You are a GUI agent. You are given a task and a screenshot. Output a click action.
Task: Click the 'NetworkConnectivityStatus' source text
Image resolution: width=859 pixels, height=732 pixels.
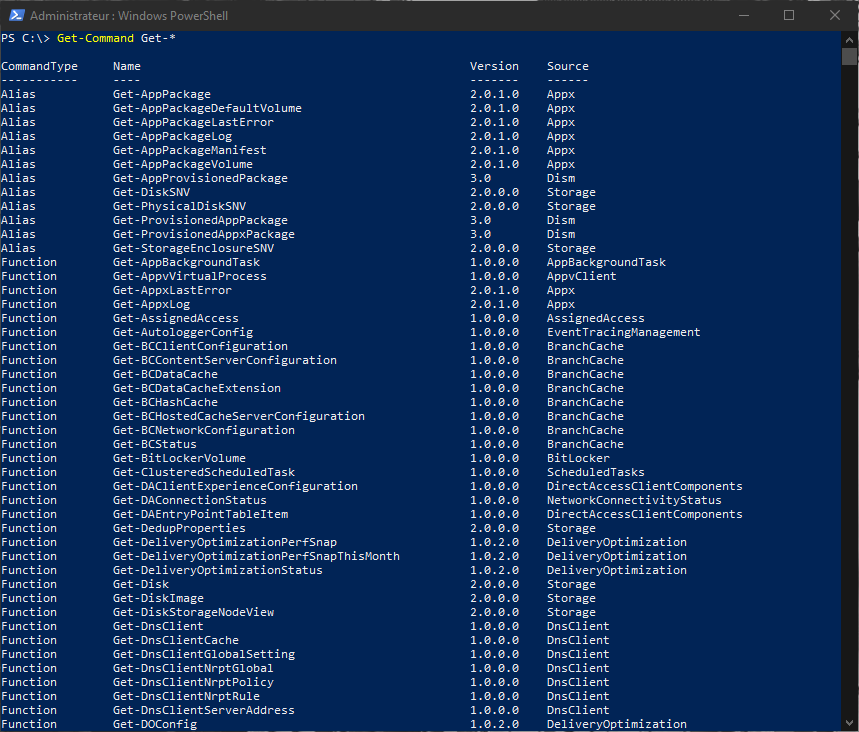[633, 500]
